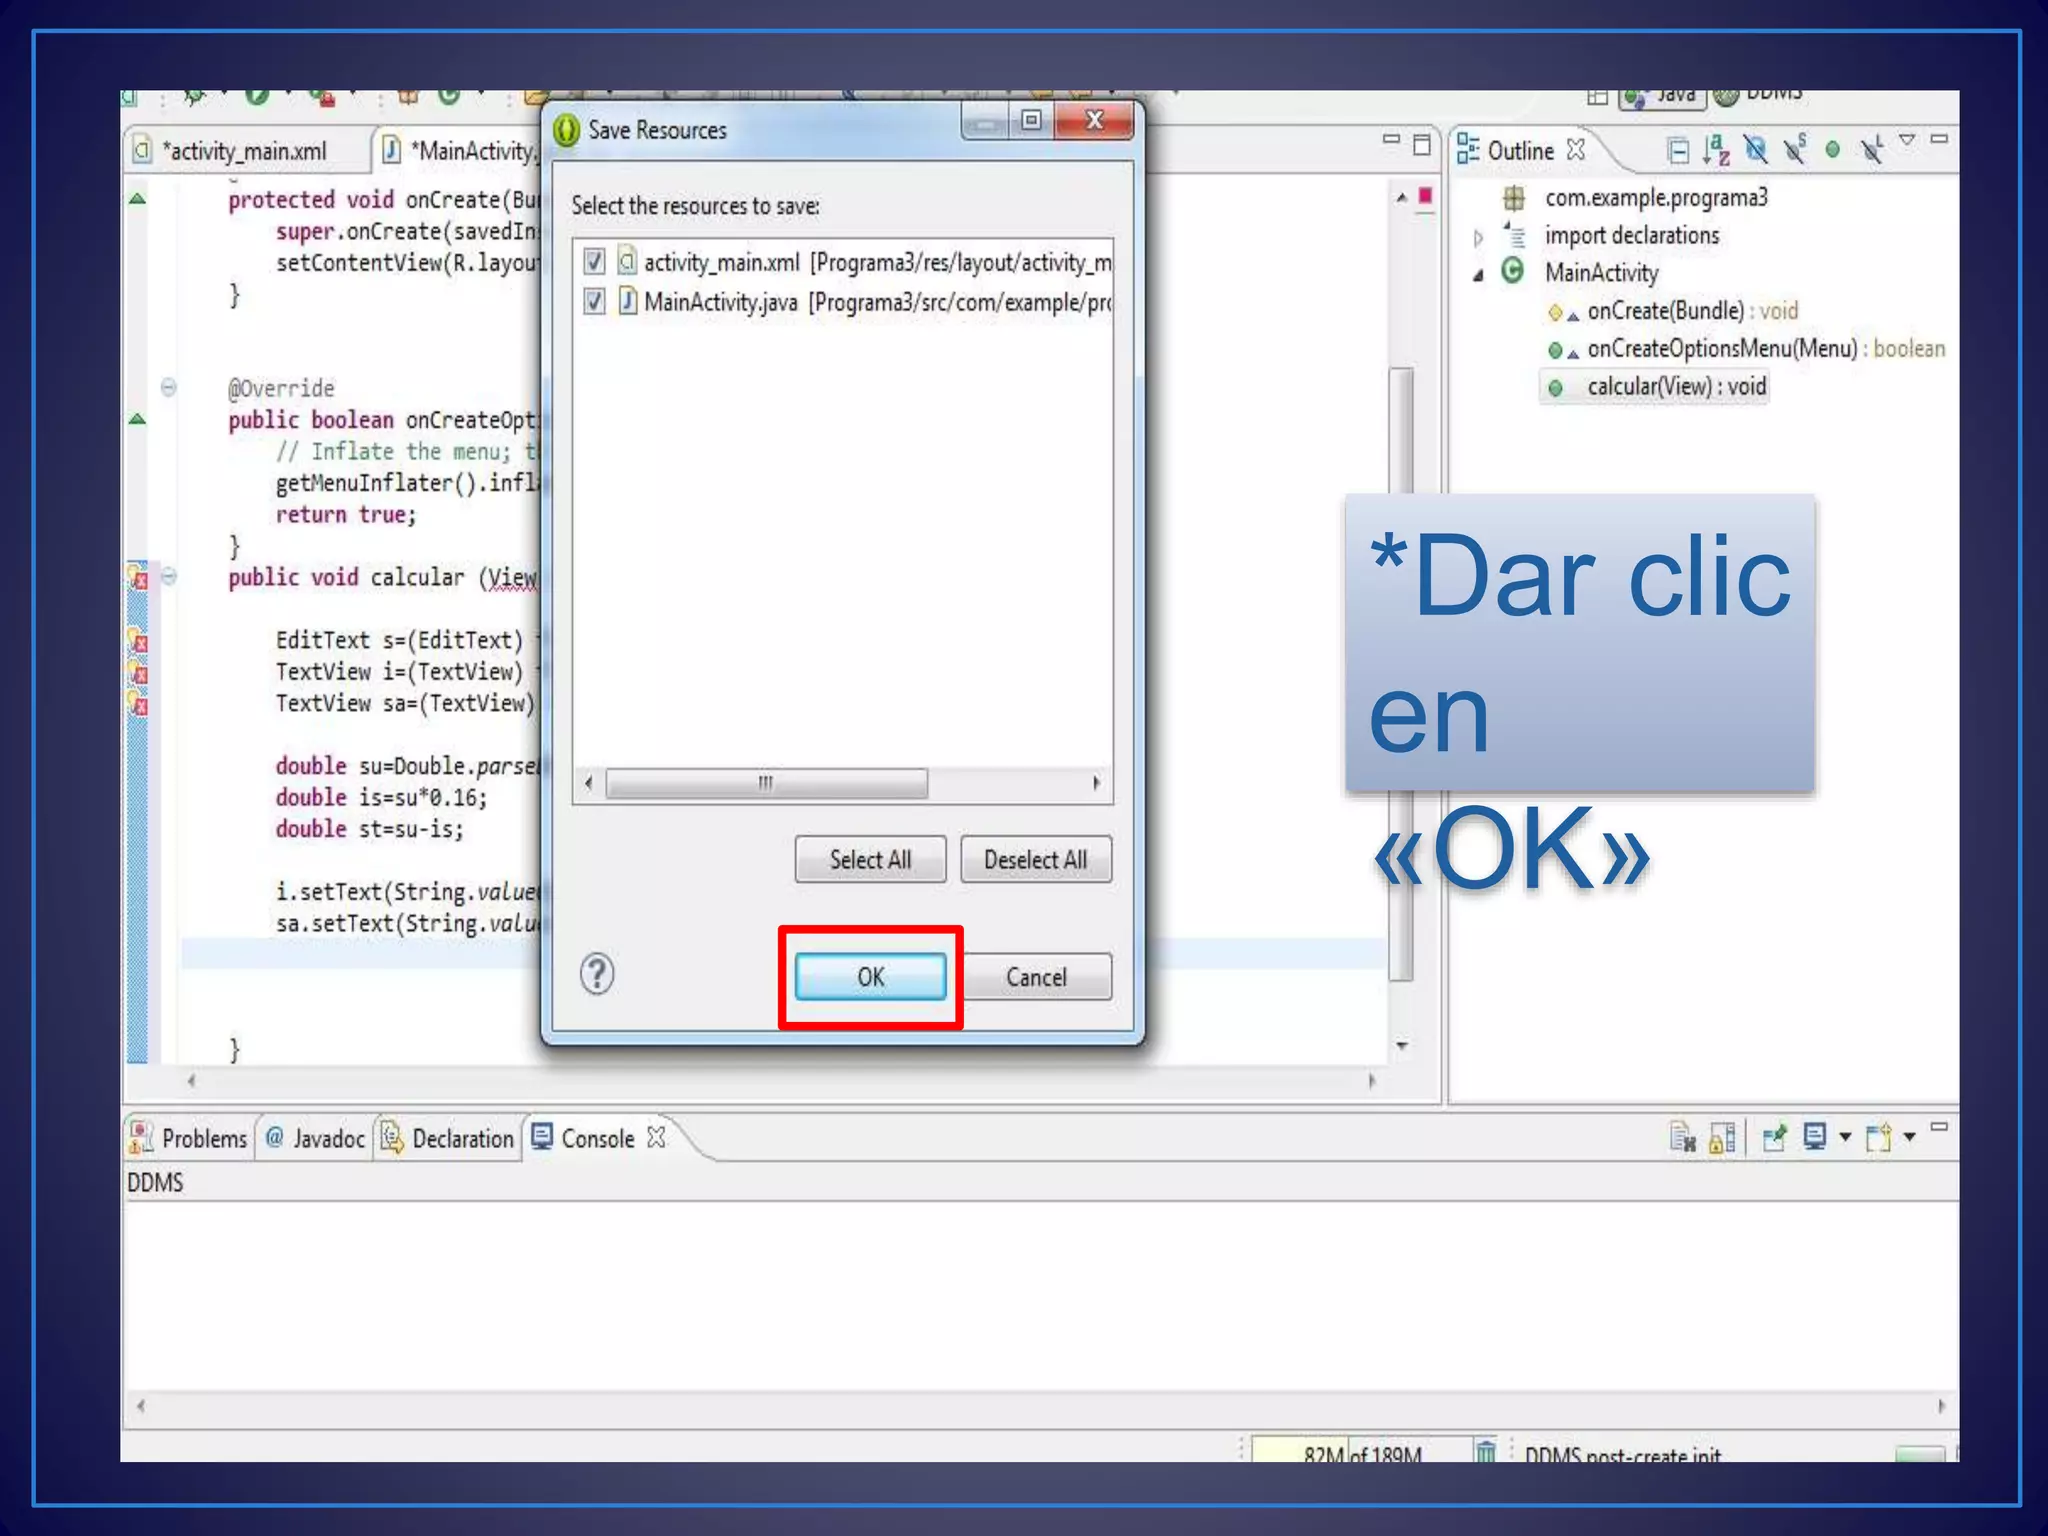The image size is (2048, 1536).
Task: Toggle alphabetical sort in Outline panel
Action: [x=1716, y=150]
